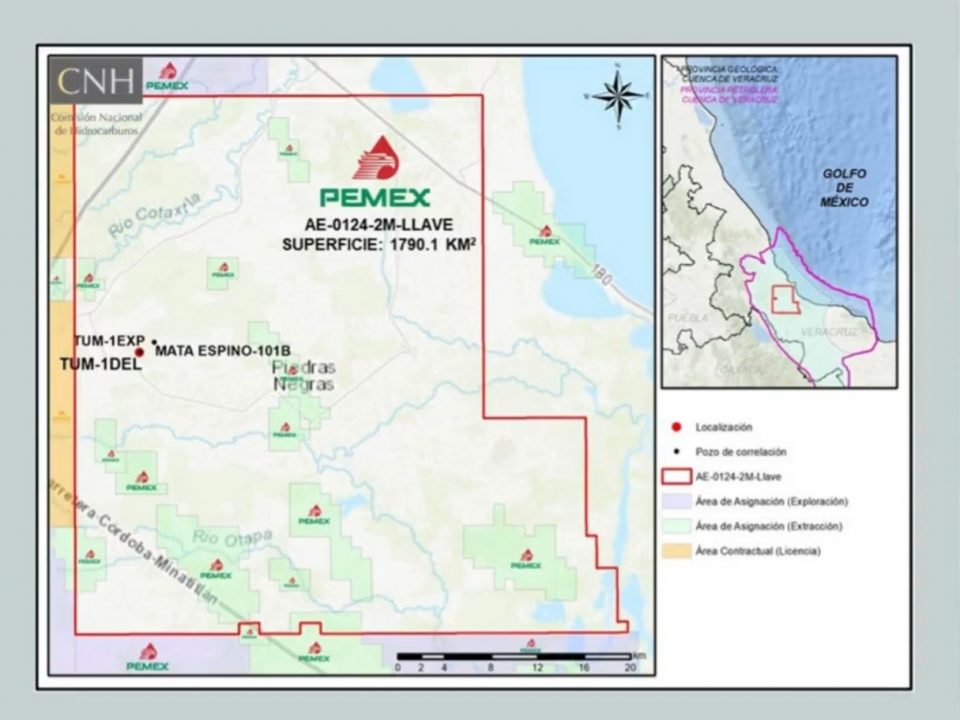The width and height of the screenshot is (960, 720).
Task: Click the large PEMEX eagle logo above AE-0124-2M-LLAVE
Action: (375, 171)
